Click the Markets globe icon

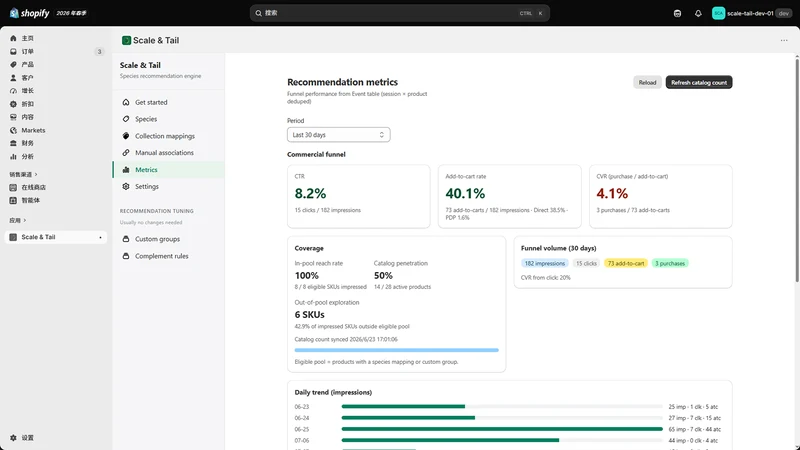(x=13, y=130)
